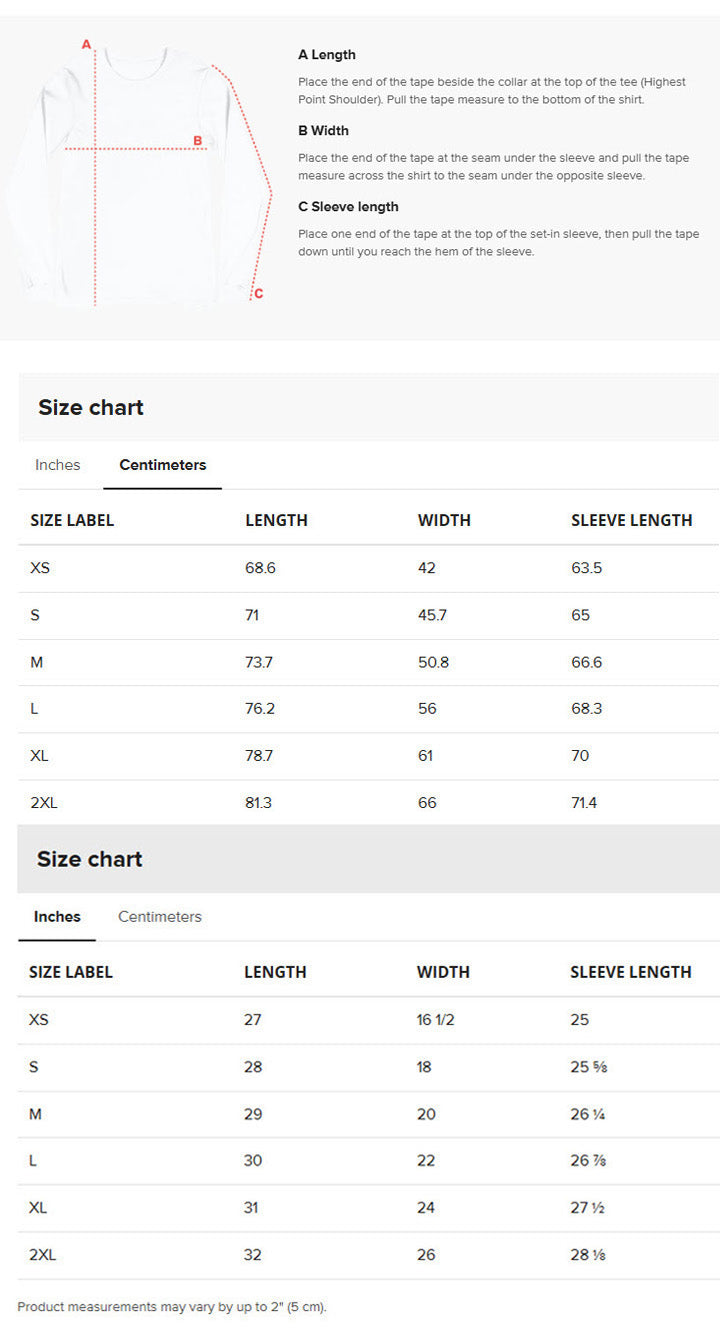Select the 26 ¼ sleeve length value

click(x=588, y=1114)
